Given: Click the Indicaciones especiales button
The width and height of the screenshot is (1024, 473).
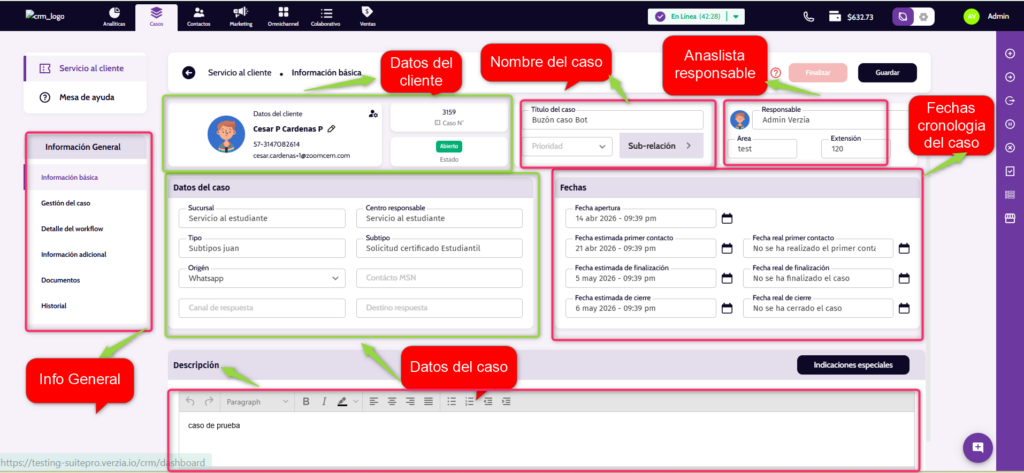Looking at the screenshot, I should (x=853, y=365).
